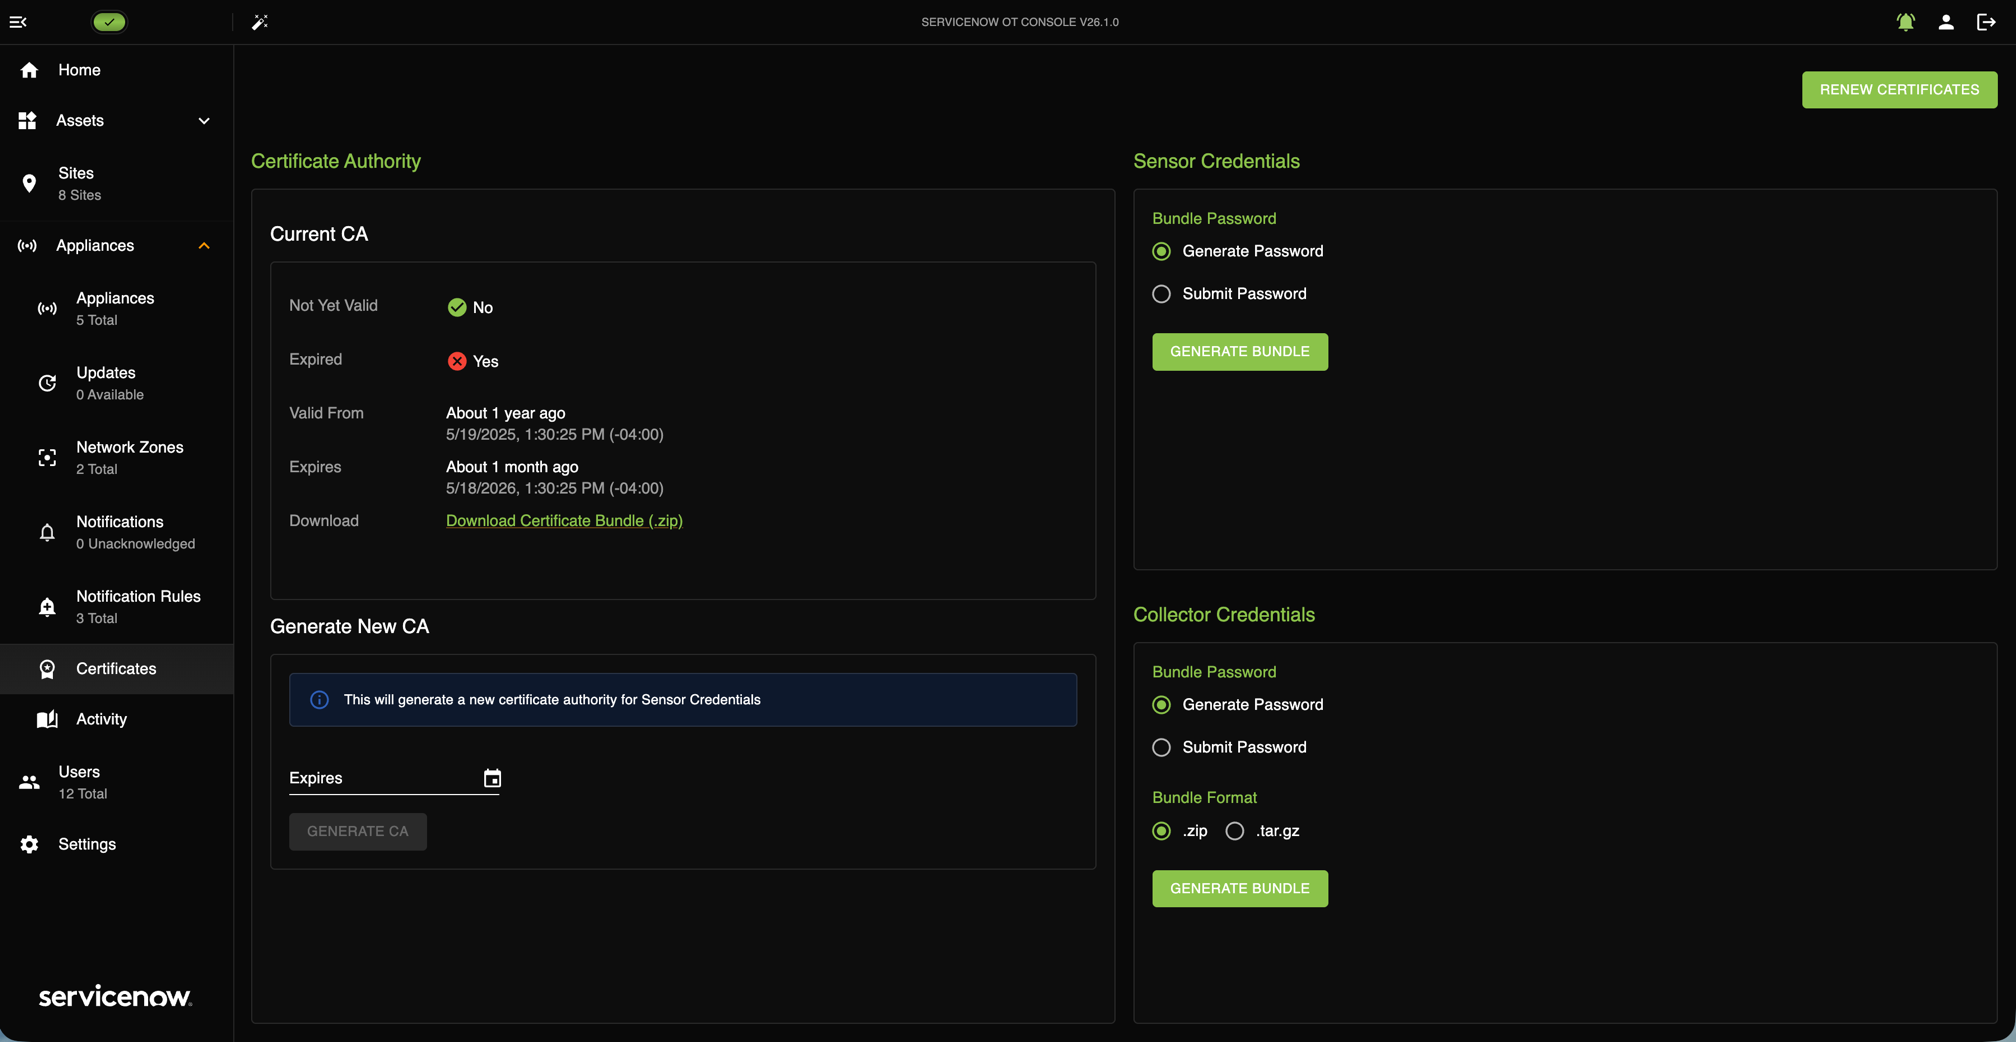This screenshot has width=2016, height=1042.
Task: Go to Home in sidebar
Action: pos(116,70)
